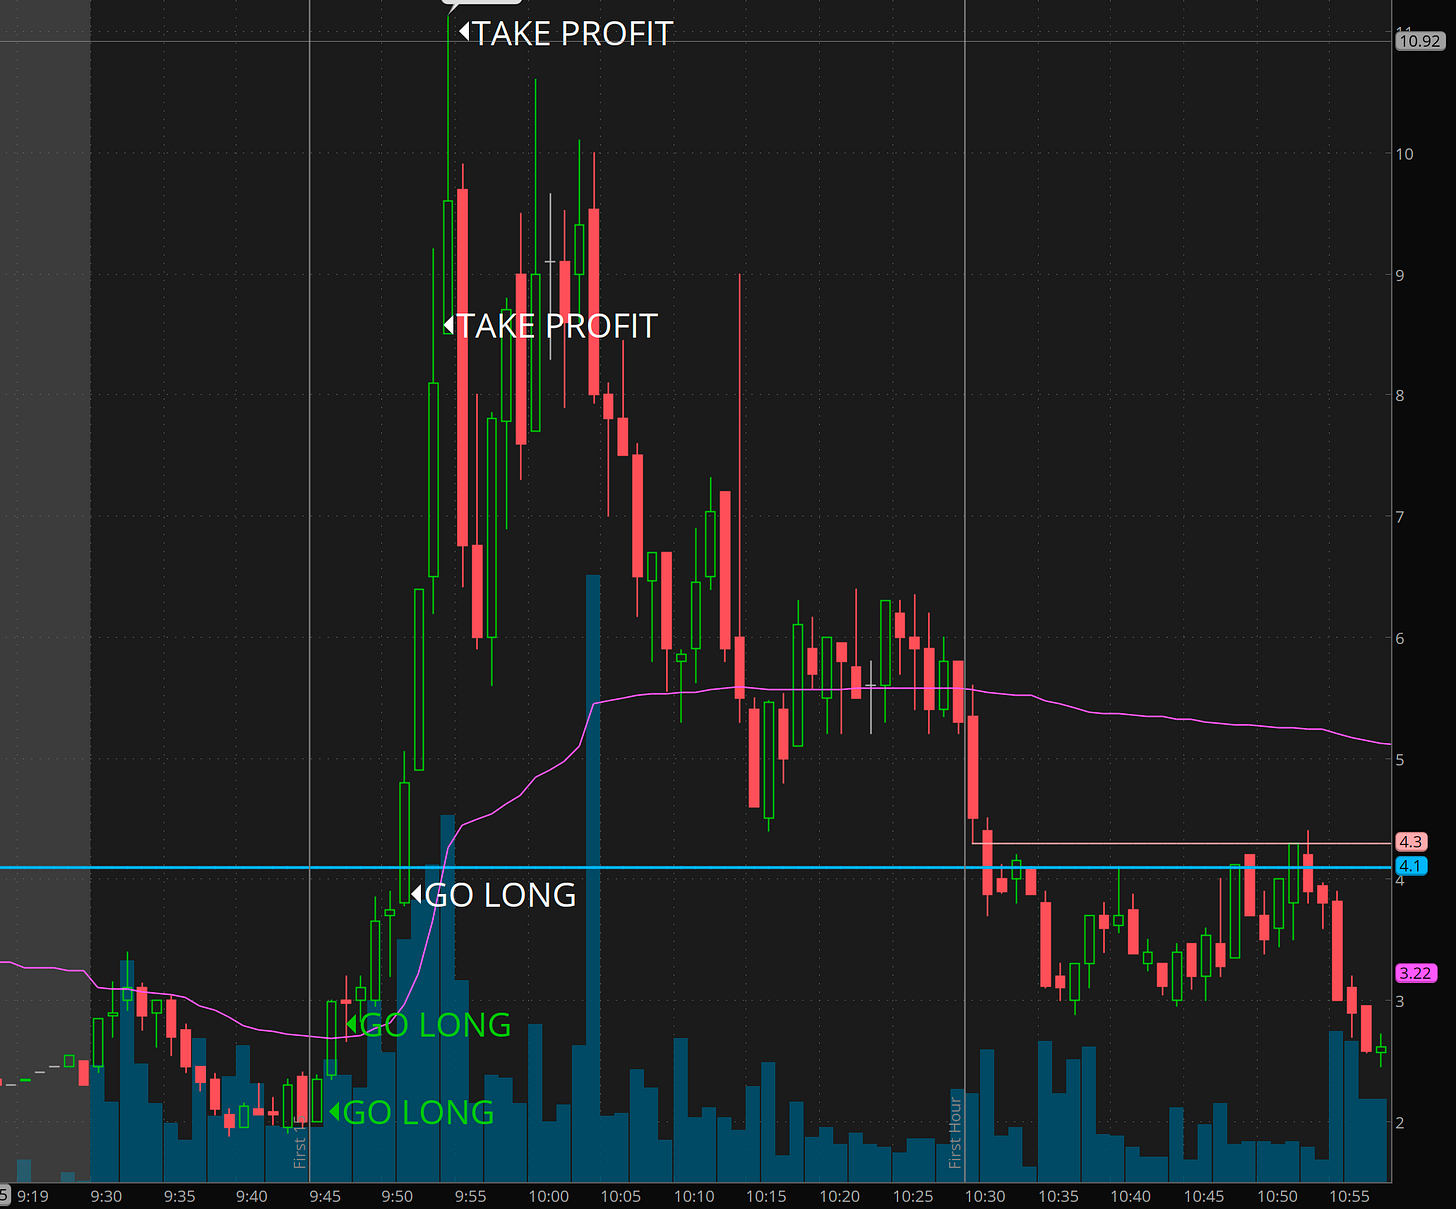Click the green GO LONG label near price 3
This screenshot has width=1456, height=1209.
428,1025
